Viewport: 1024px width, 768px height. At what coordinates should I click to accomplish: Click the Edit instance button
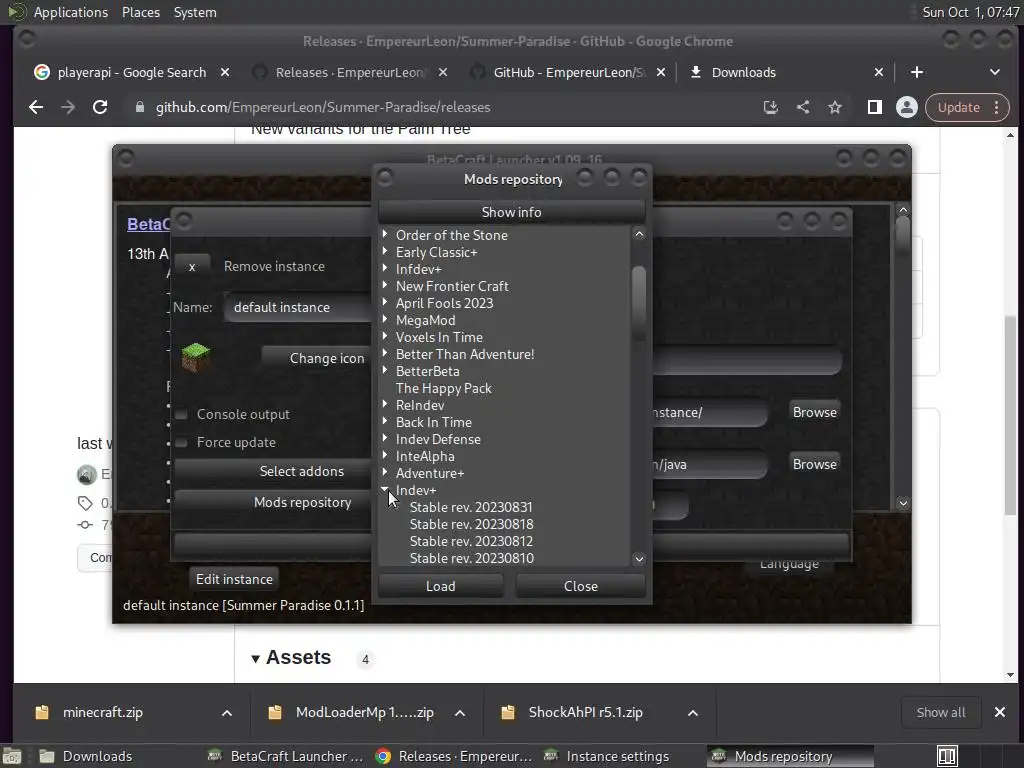(234, 579)
